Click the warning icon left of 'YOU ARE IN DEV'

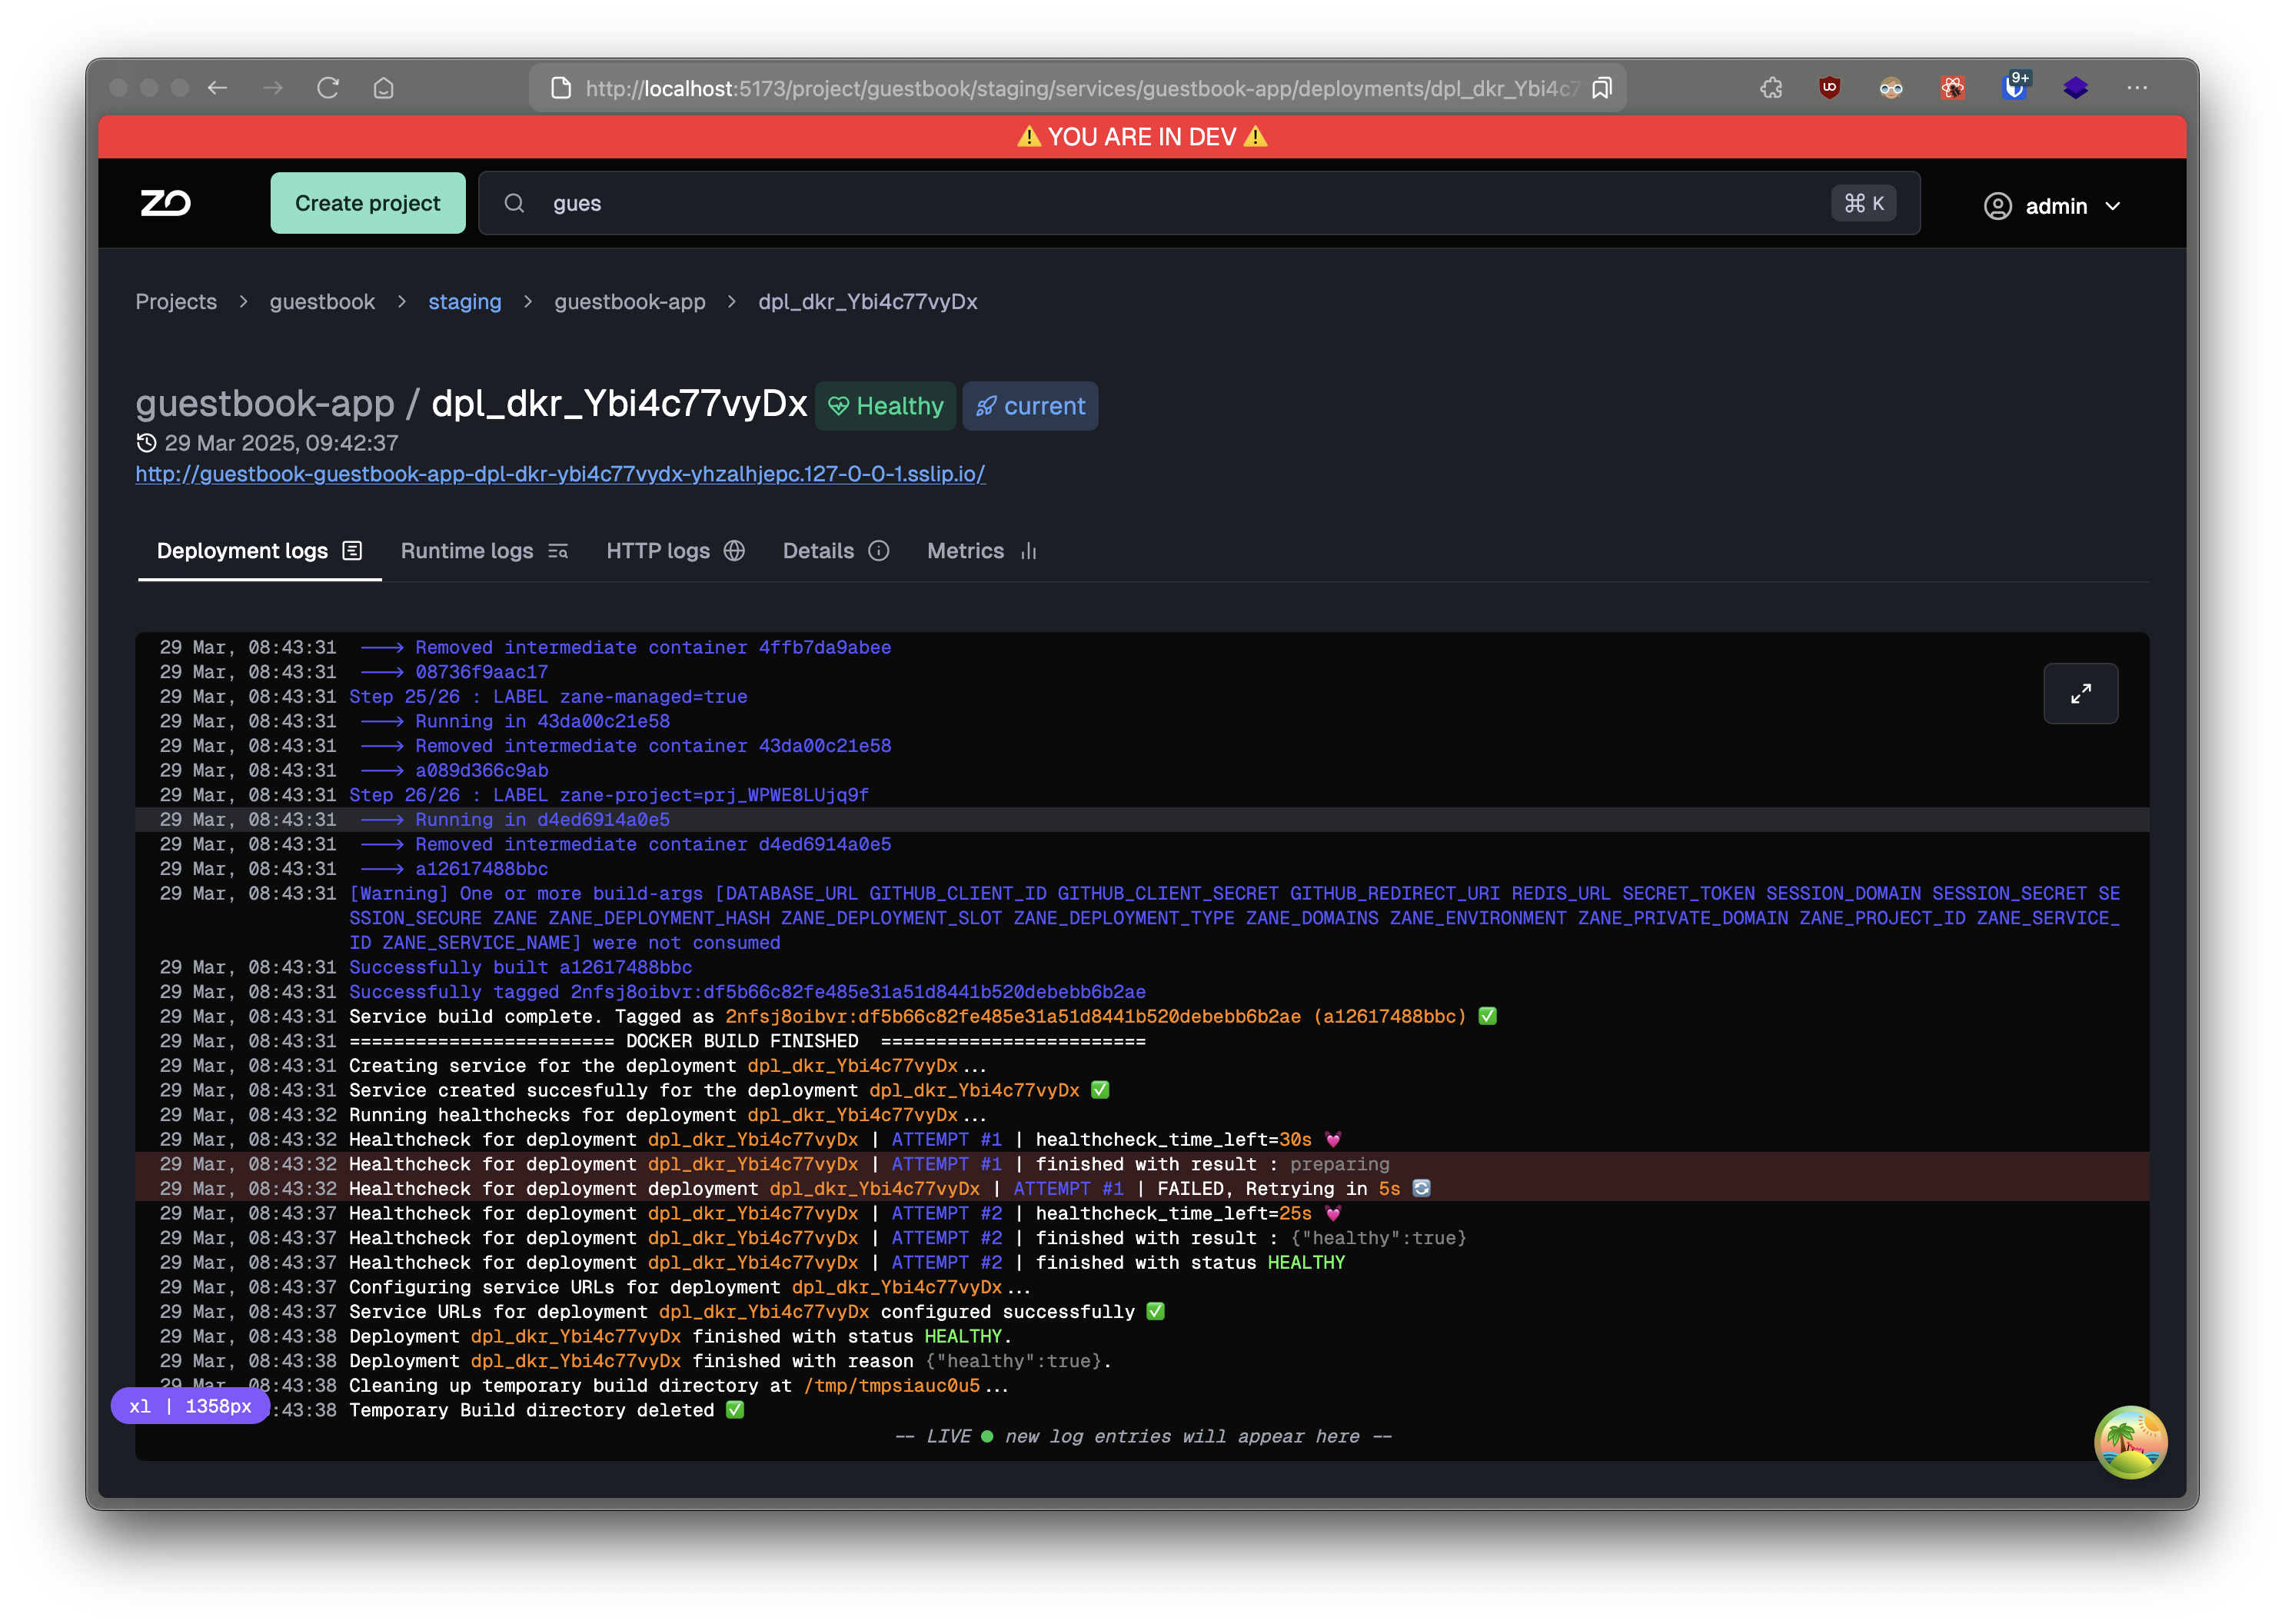(1028, 137)
